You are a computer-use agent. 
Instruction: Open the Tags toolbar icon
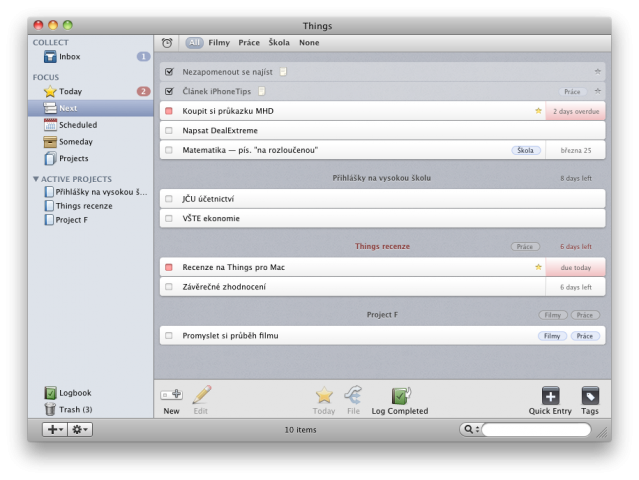(590, 396)
